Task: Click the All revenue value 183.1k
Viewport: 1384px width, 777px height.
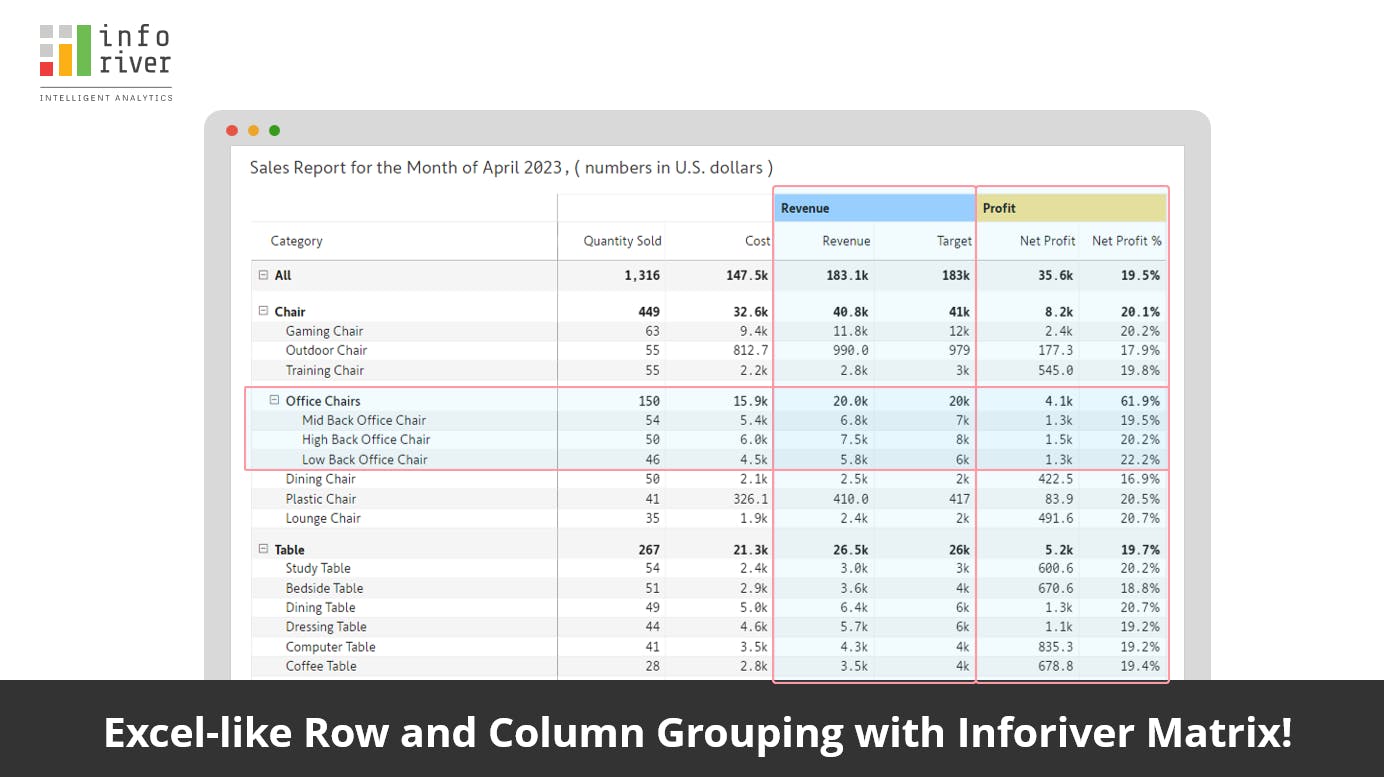Action: click(847, 275)
